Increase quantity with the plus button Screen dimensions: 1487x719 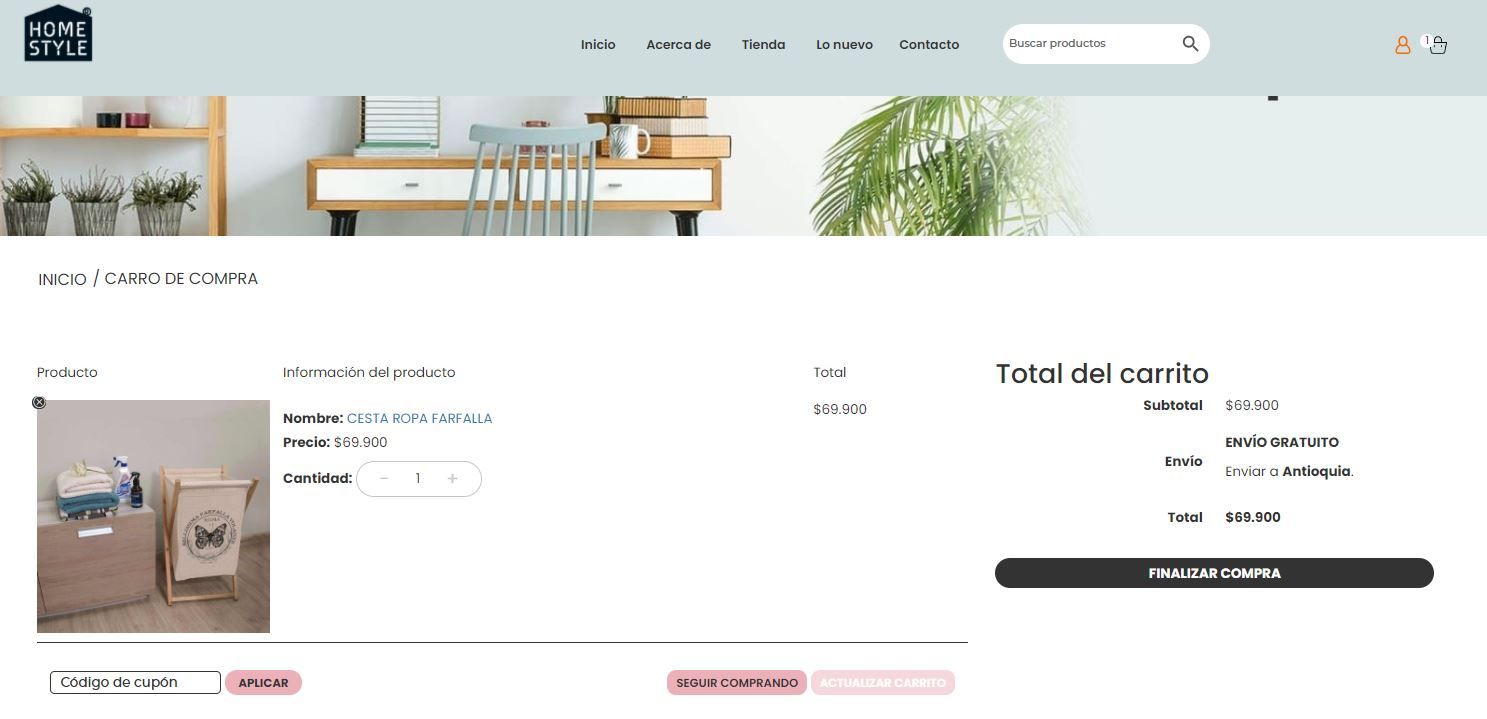[x=452, y=479]
